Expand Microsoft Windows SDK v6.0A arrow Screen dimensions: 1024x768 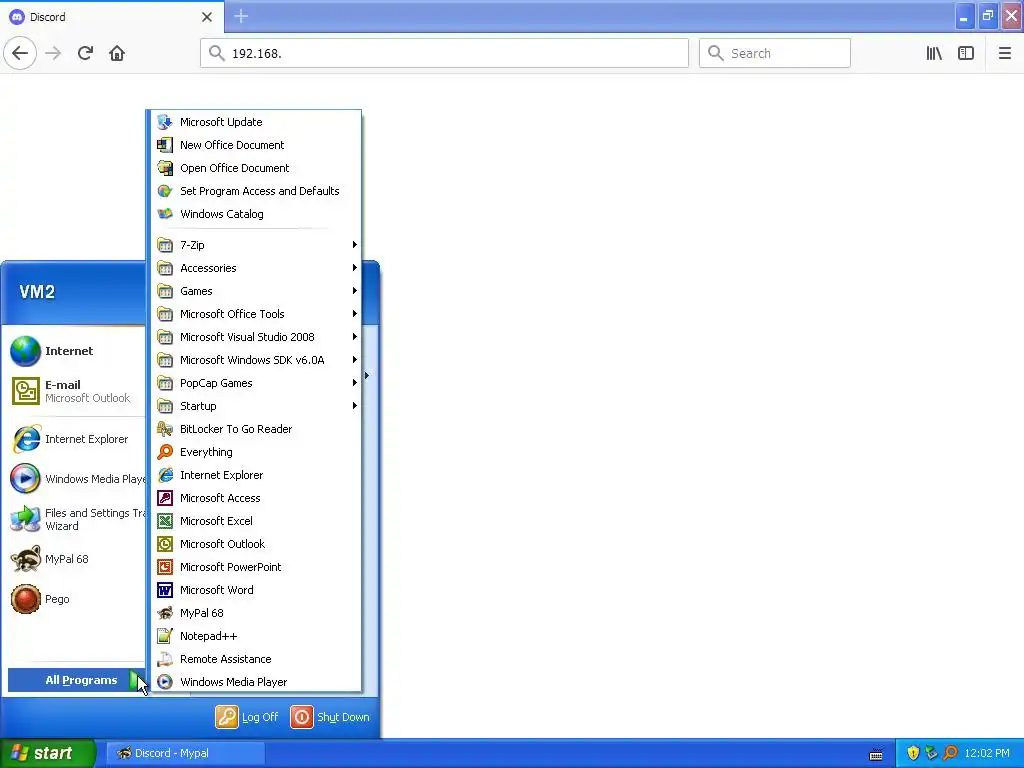click(355, 360)
